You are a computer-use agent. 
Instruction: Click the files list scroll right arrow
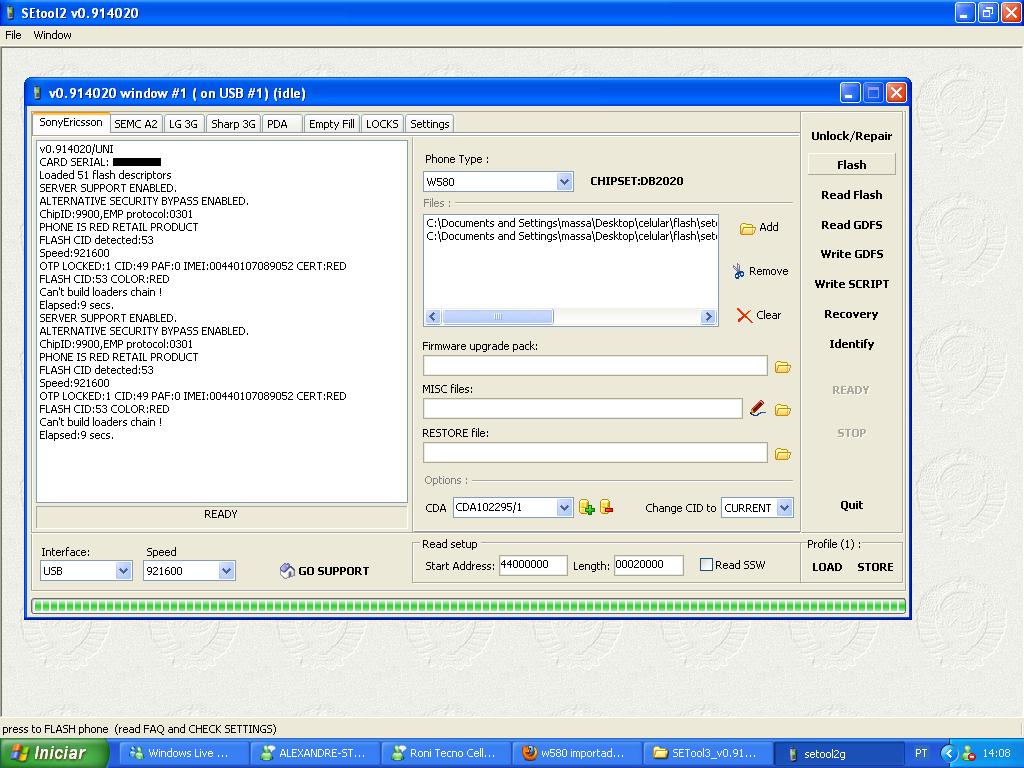(x=708, y=317)
